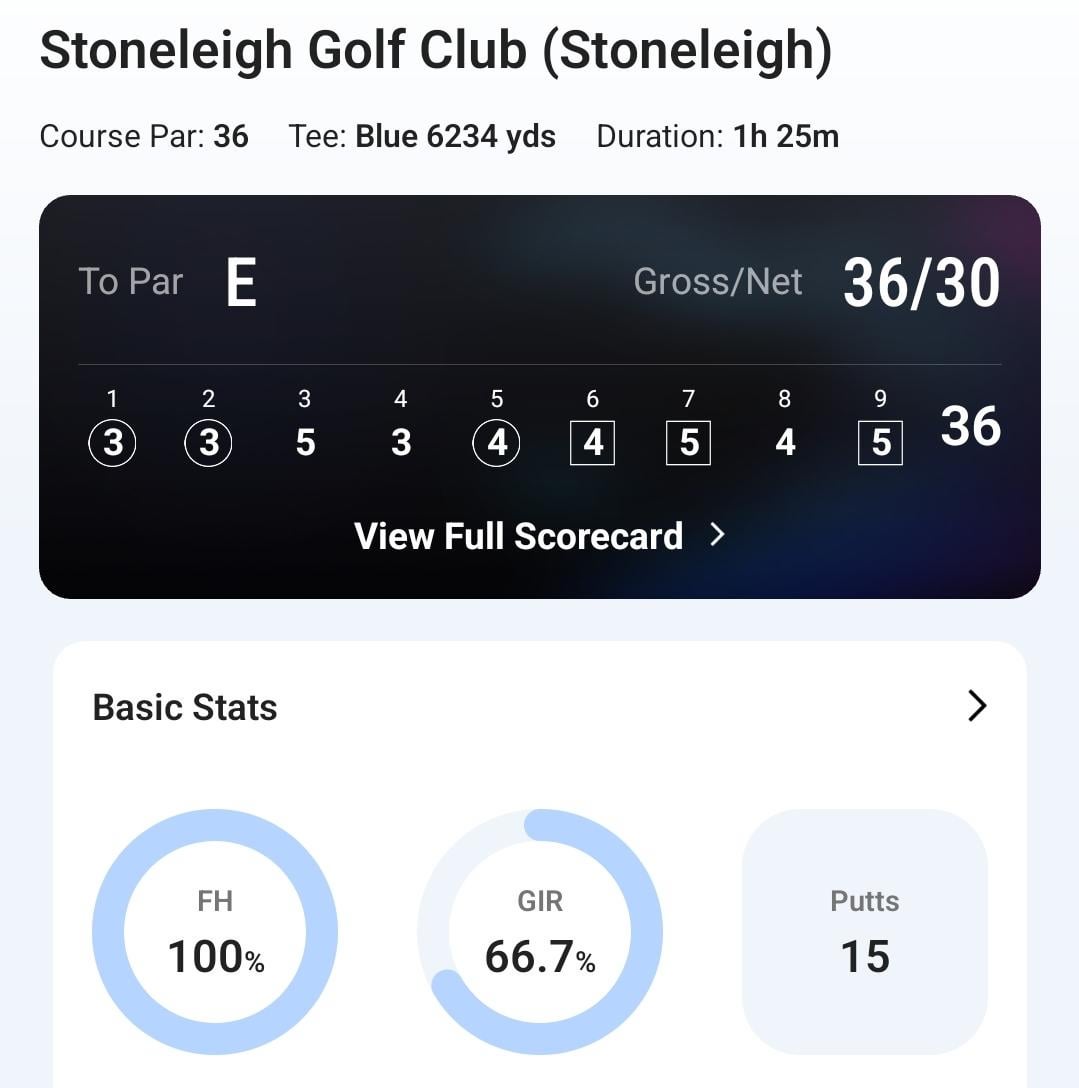This screenshot has width=1079, height=1088.
Task: Tap the circled score on hole 2
Action: click(x=208, y=442)
